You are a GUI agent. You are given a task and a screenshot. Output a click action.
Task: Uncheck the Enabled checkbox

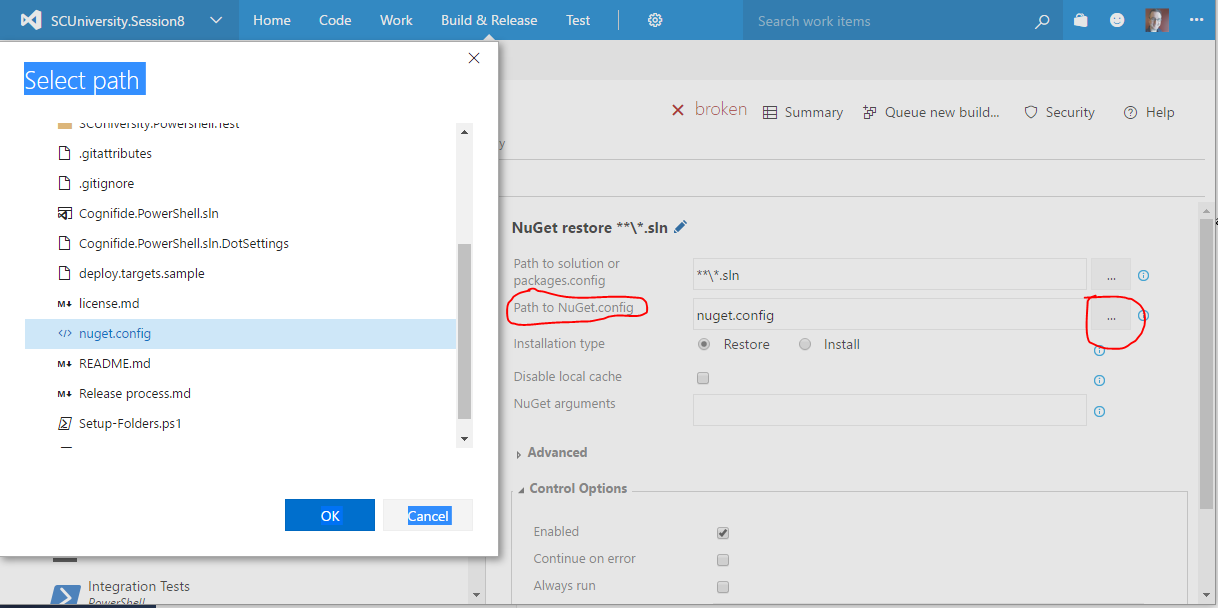(723, 533)
